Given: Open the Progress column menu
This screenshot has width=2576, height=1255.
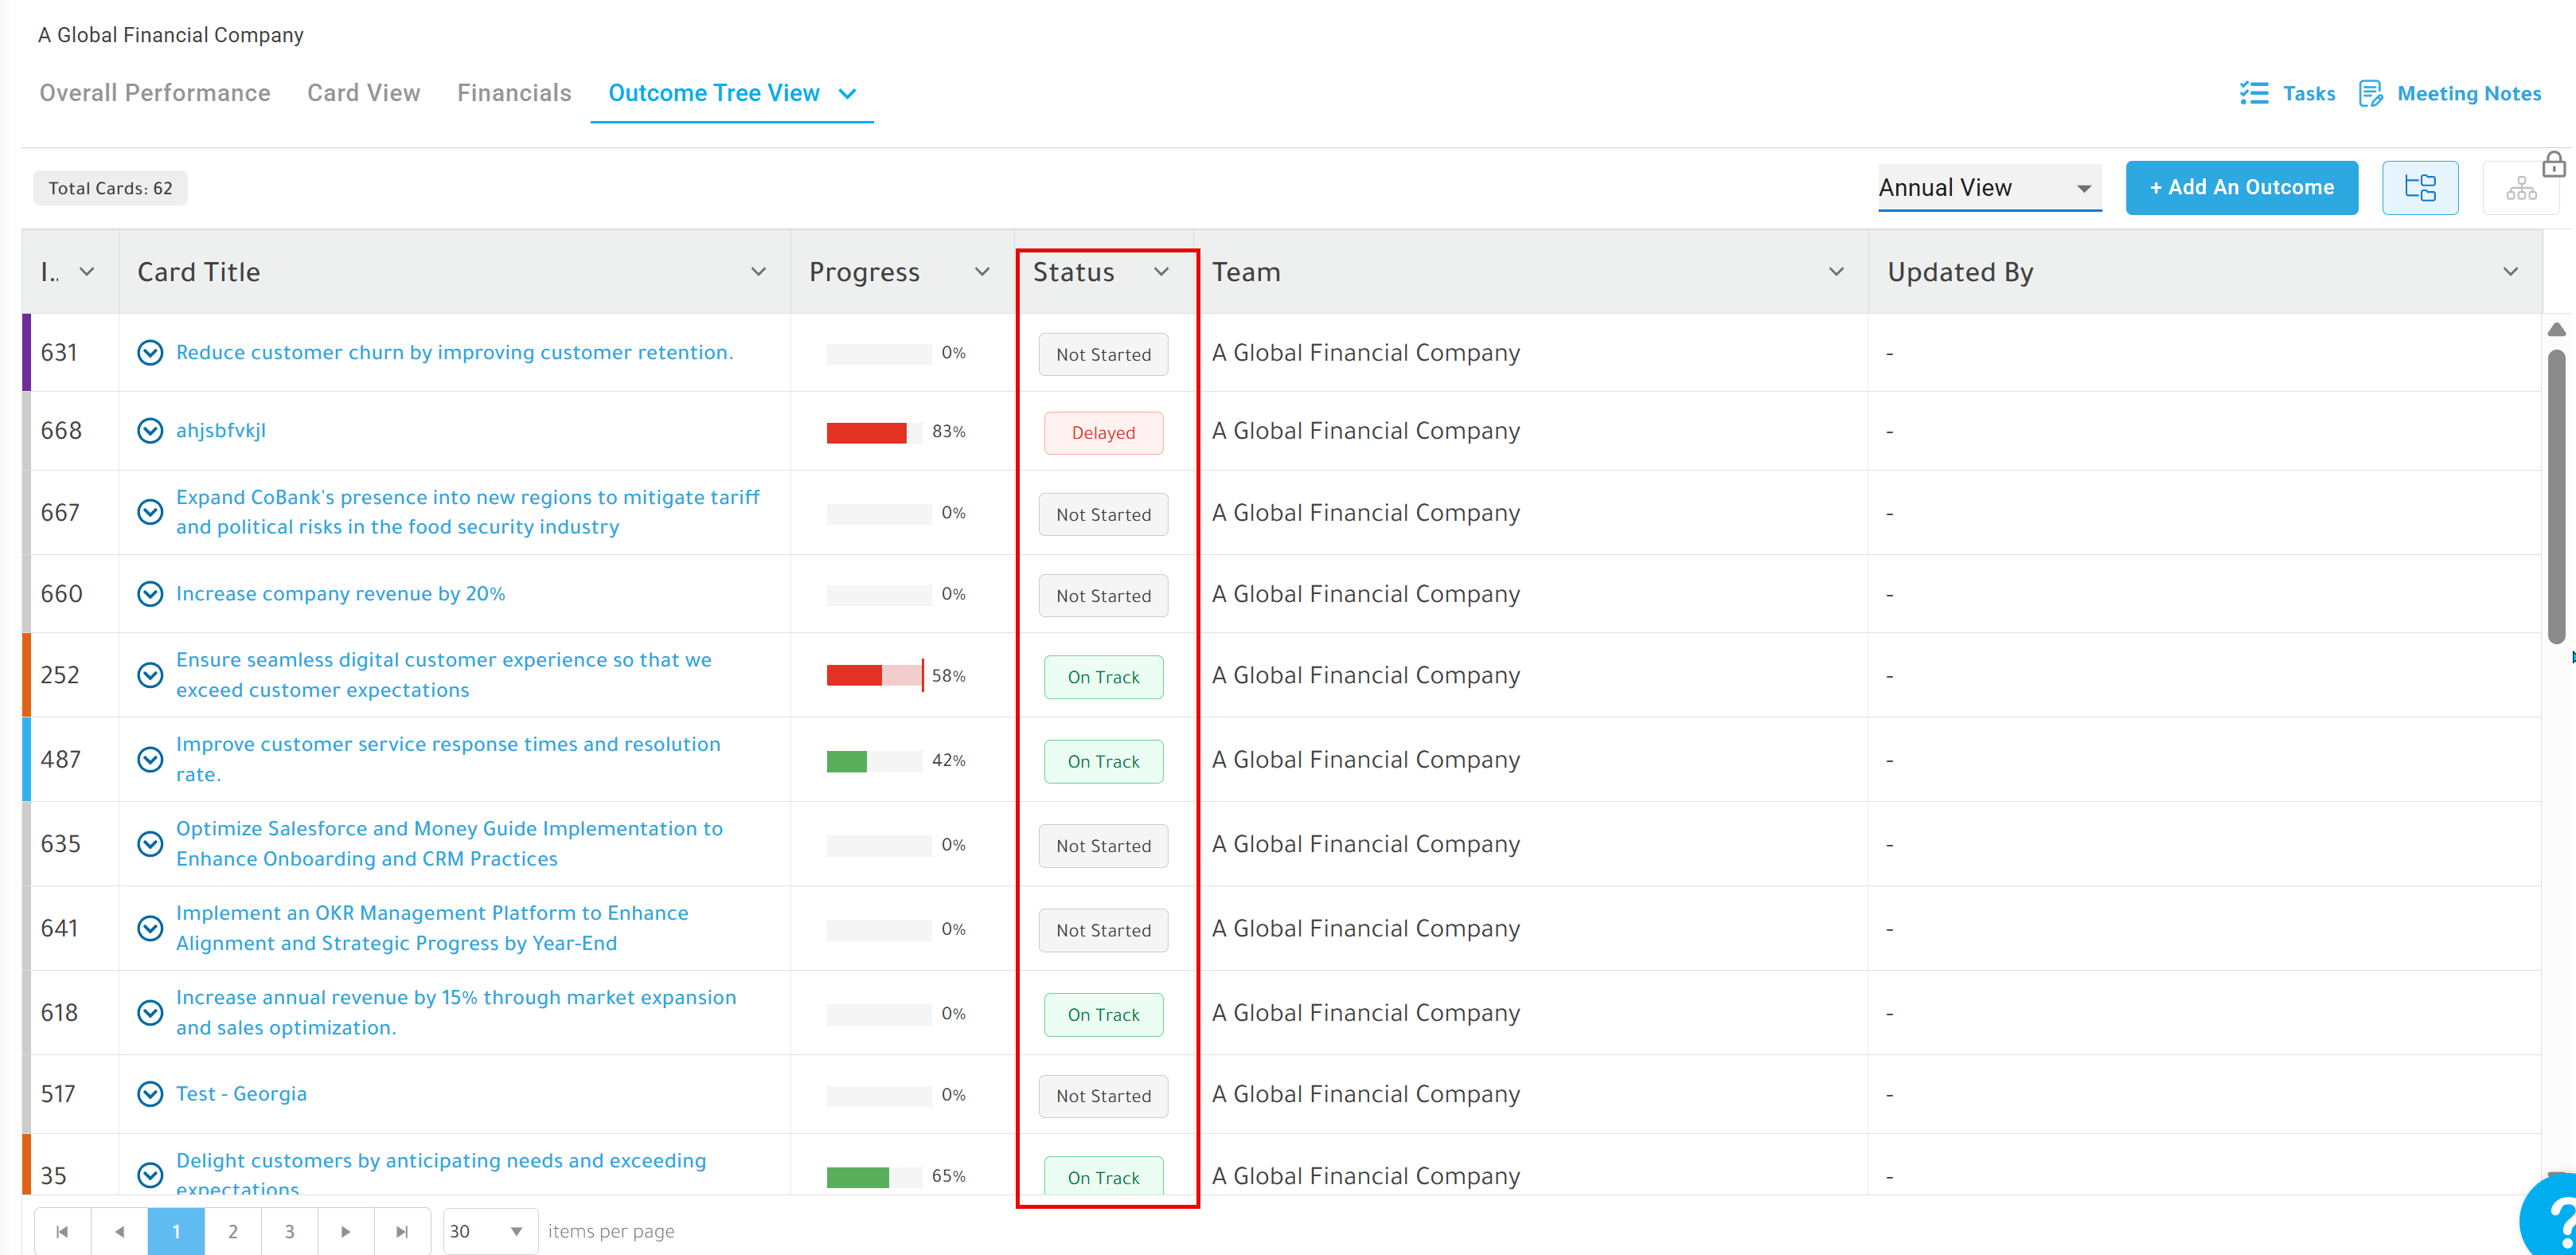Looking at the screenshot, I should [982, 272].
